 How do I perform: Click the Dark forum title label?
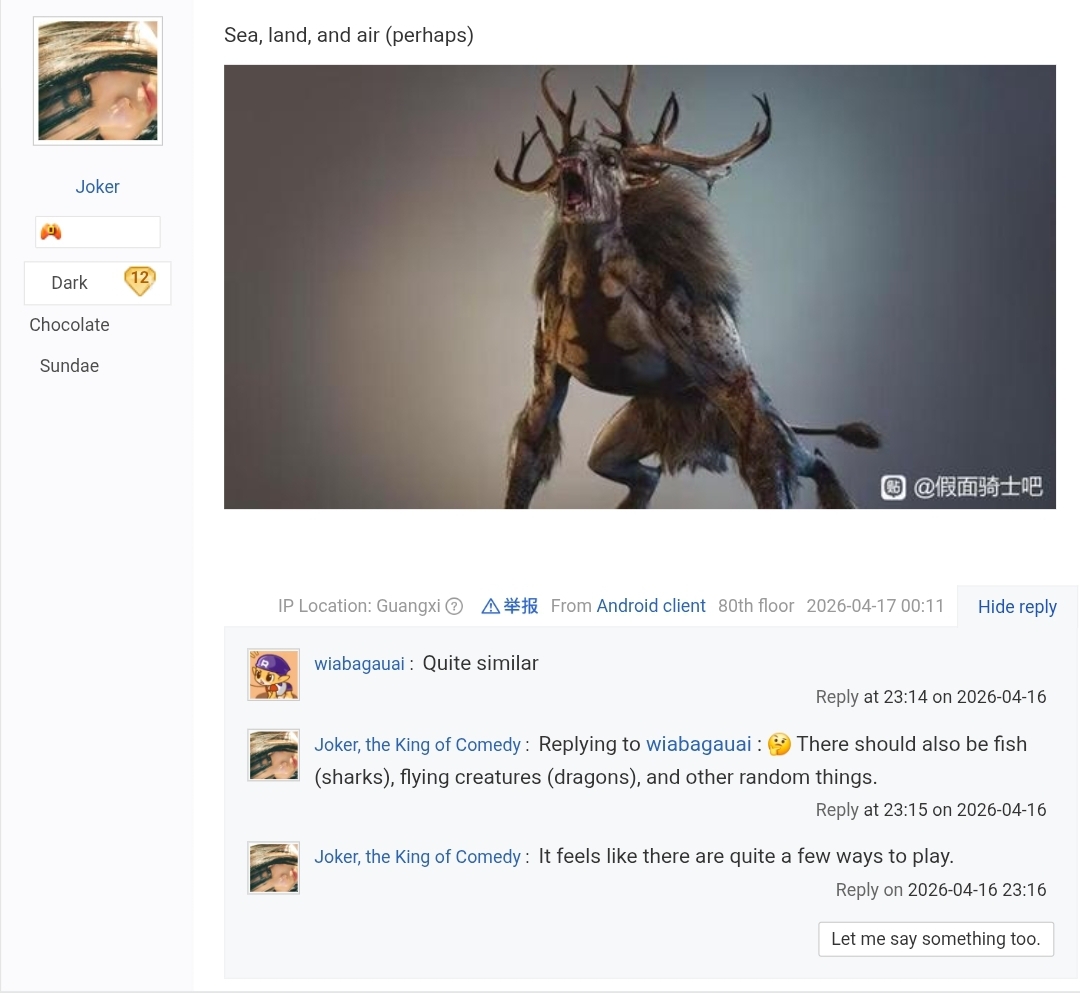click(69, 283)
